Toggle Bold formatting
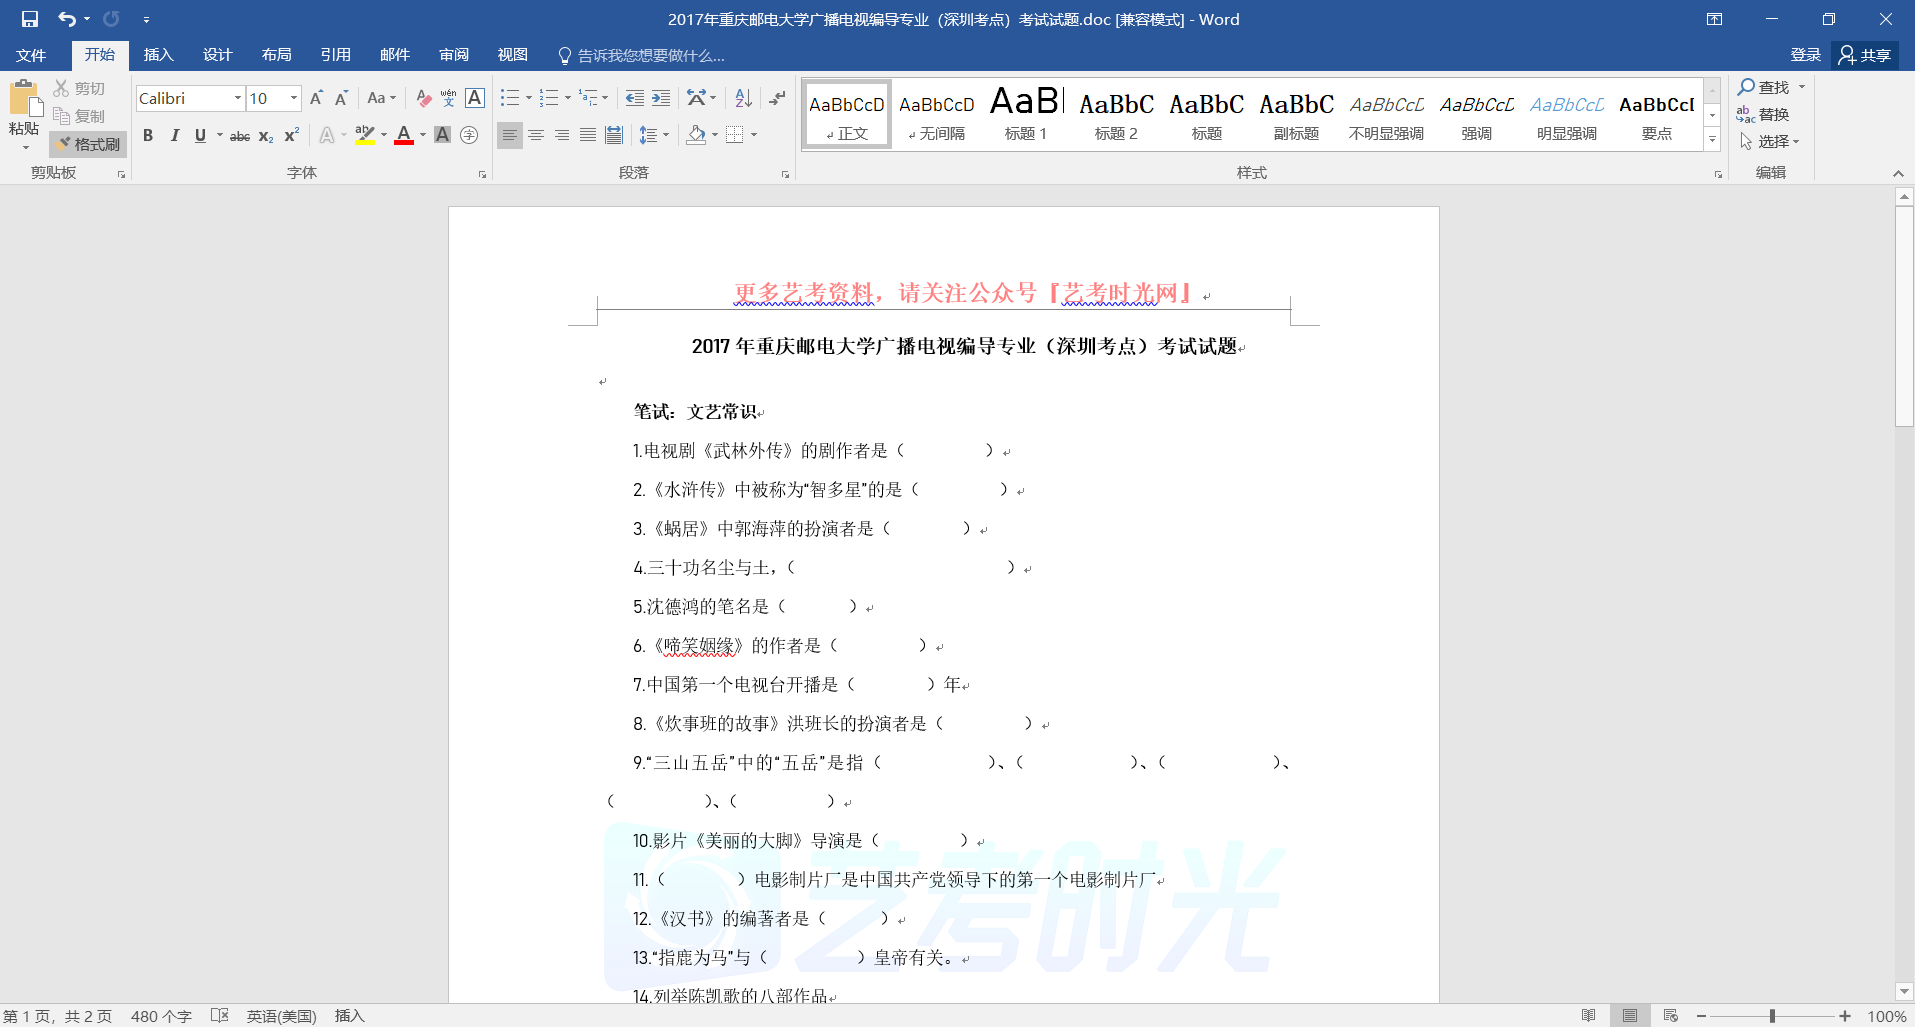This screenshot has height=1027, width=1915. tap(148, 135)
